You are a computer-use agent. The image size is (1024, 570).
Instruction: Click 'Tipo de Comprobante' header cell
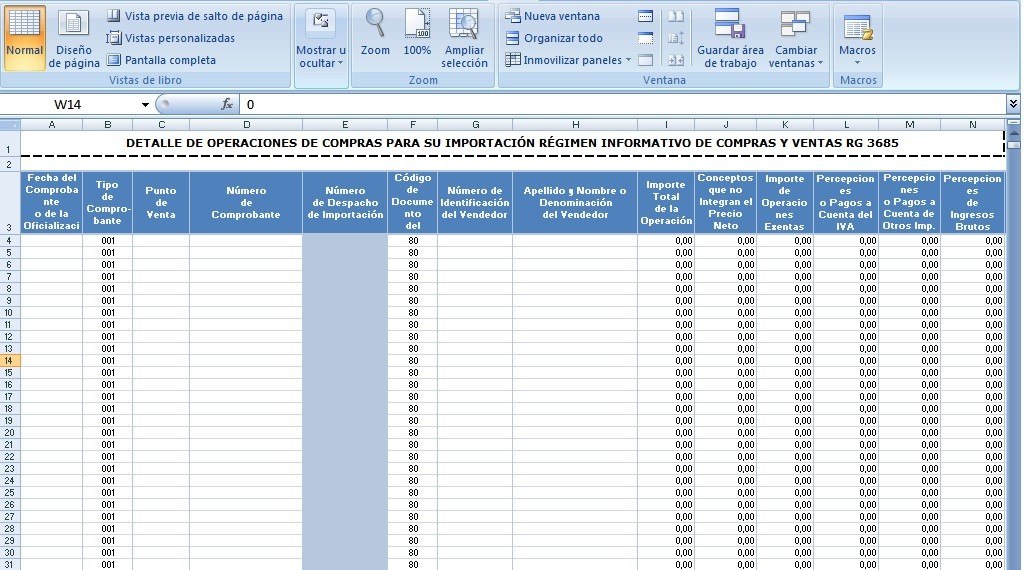(x=108, y=202)
